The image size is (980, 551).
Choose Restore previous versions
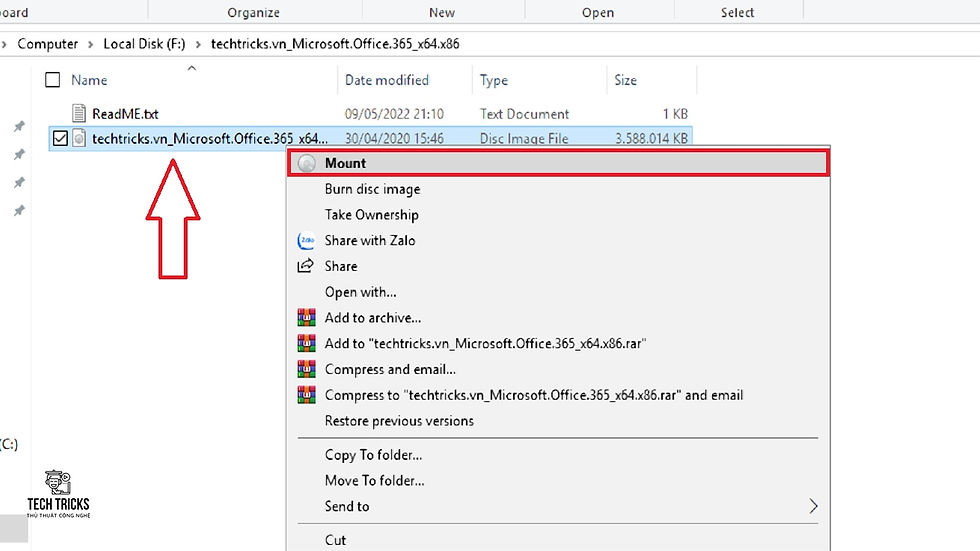coord(399,421)
